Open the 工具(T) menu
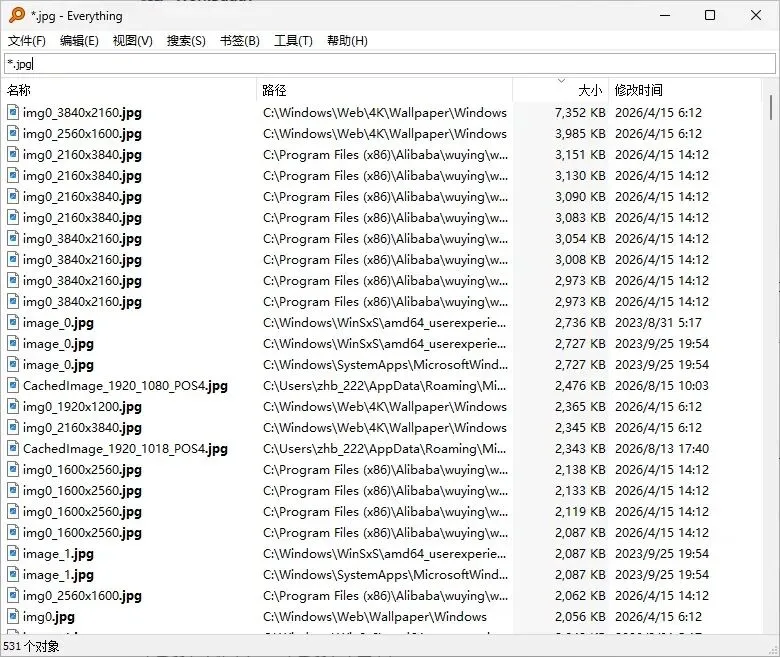This screenshot has width=780, height=657. coord(293,41)
